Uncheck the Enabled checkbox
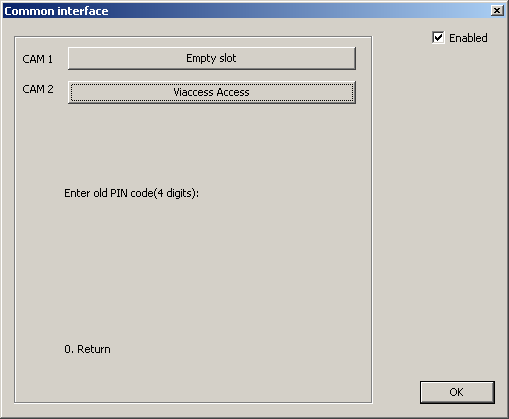The image size is (509, 419). [x=438, y=38]
